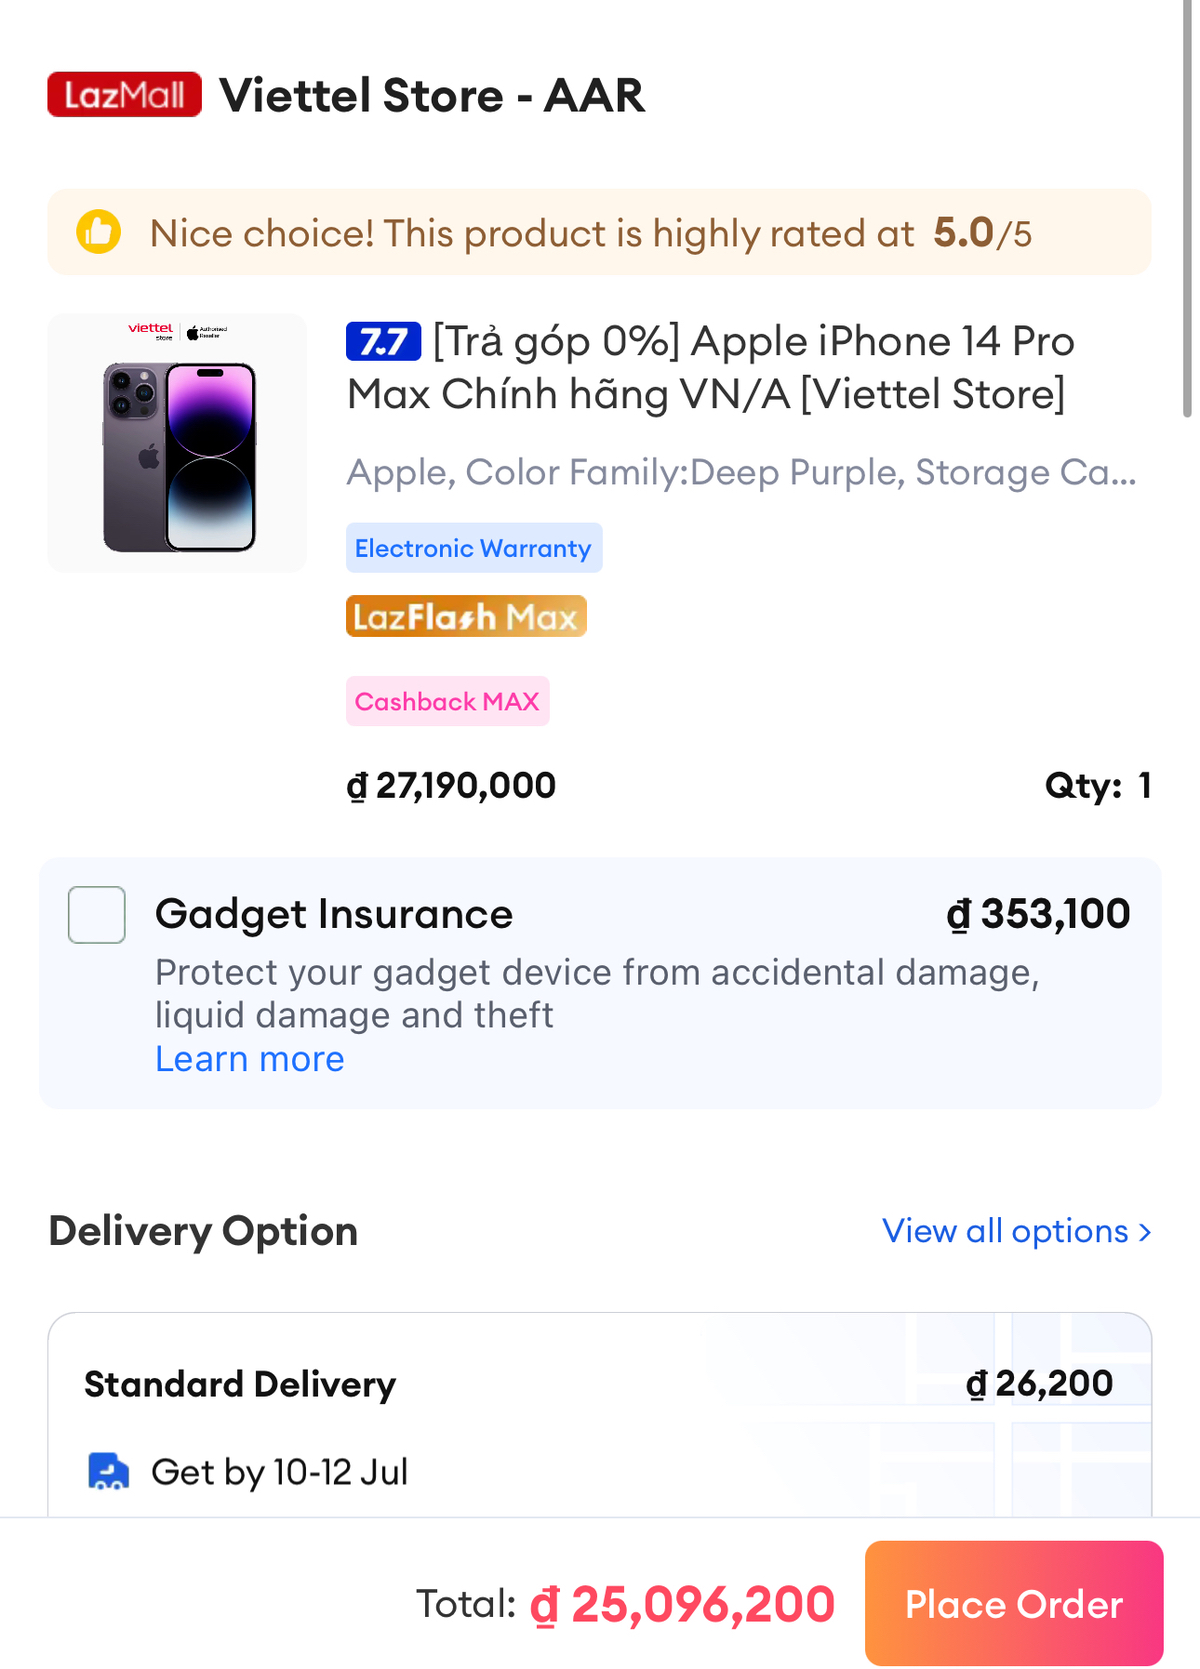Click the LazMall red badge icon
This screenshot has height=1669, width=1200.
(x=124, y=95)
